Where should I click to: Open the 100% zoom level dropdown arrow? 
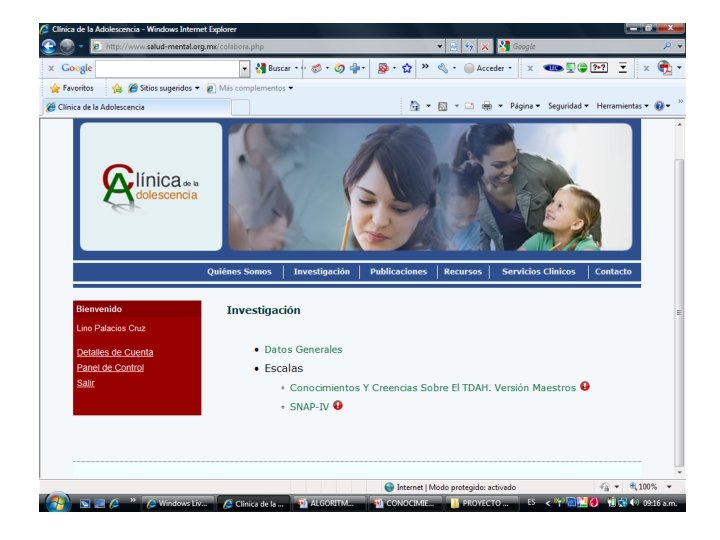(x=669, y=487)
